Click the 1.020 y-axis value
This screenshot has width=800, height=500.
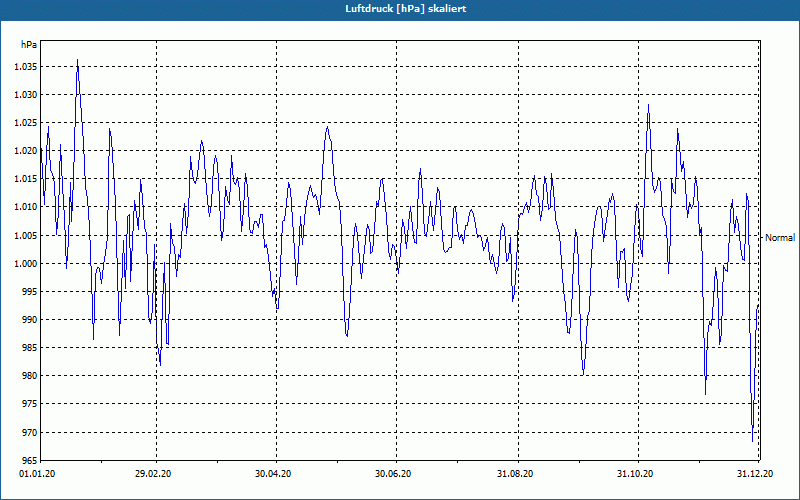(26, 151)
